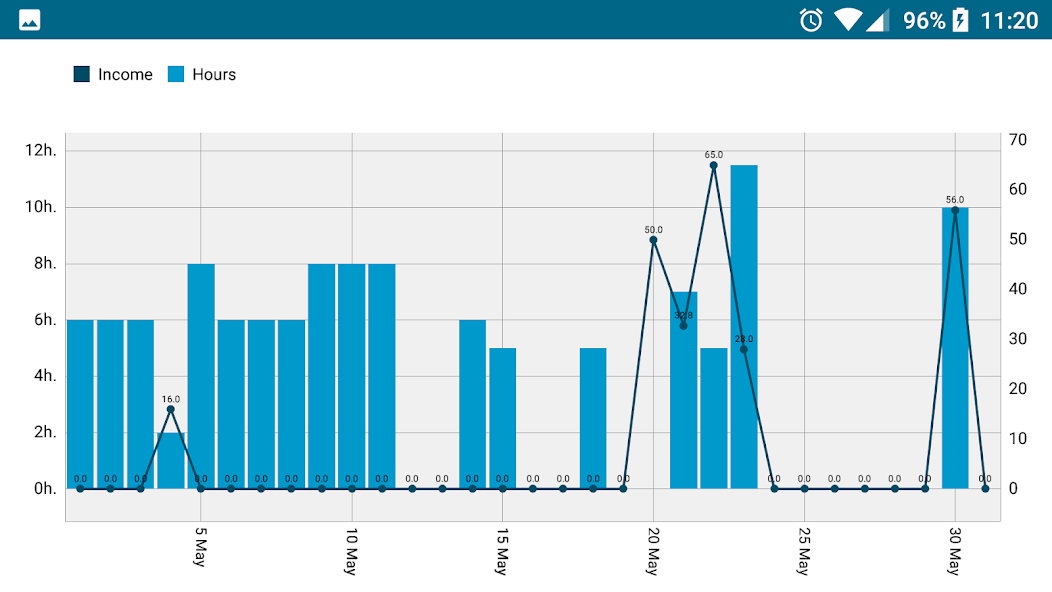The width and height of the screenshot is (1052, 592).
Task: Select the 16.0 income data point
Action: coord(171,409)
